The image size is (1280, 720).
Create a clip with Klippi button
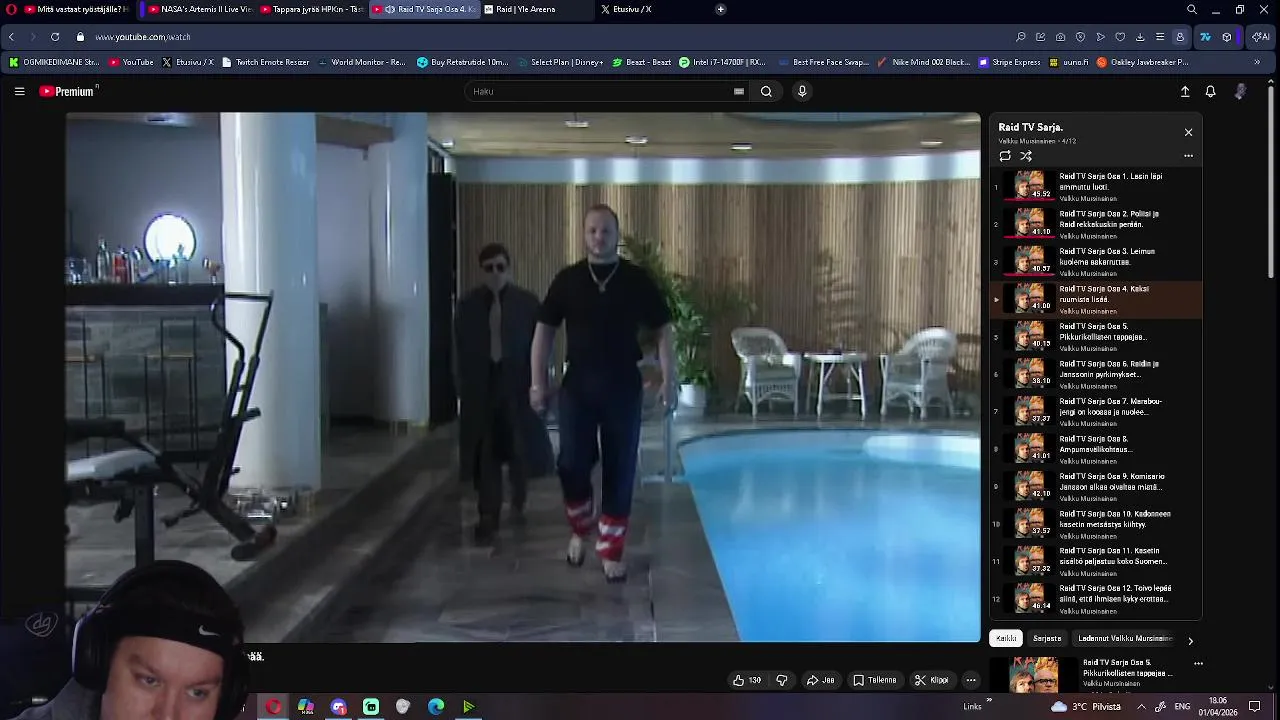931,680
